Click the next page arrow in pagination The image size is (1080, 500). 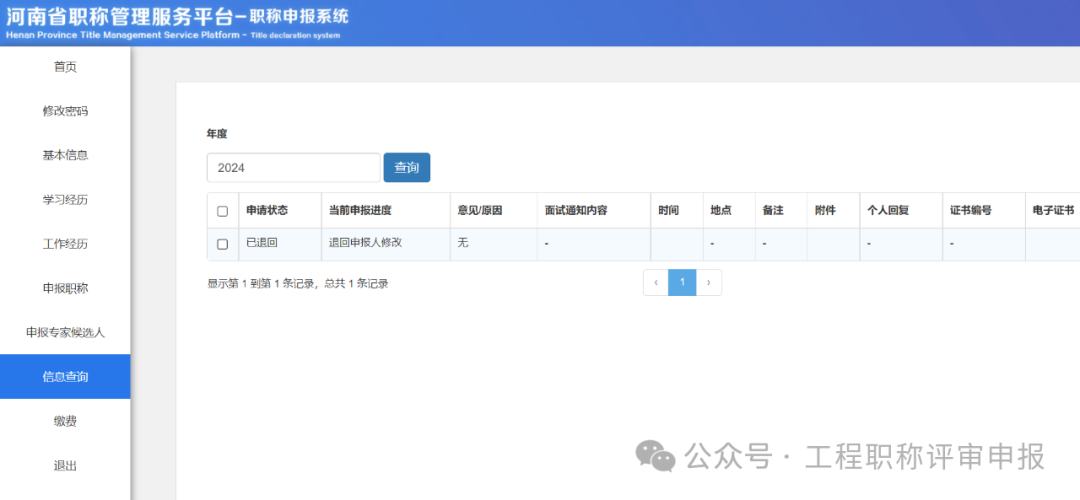coord(709,282)
